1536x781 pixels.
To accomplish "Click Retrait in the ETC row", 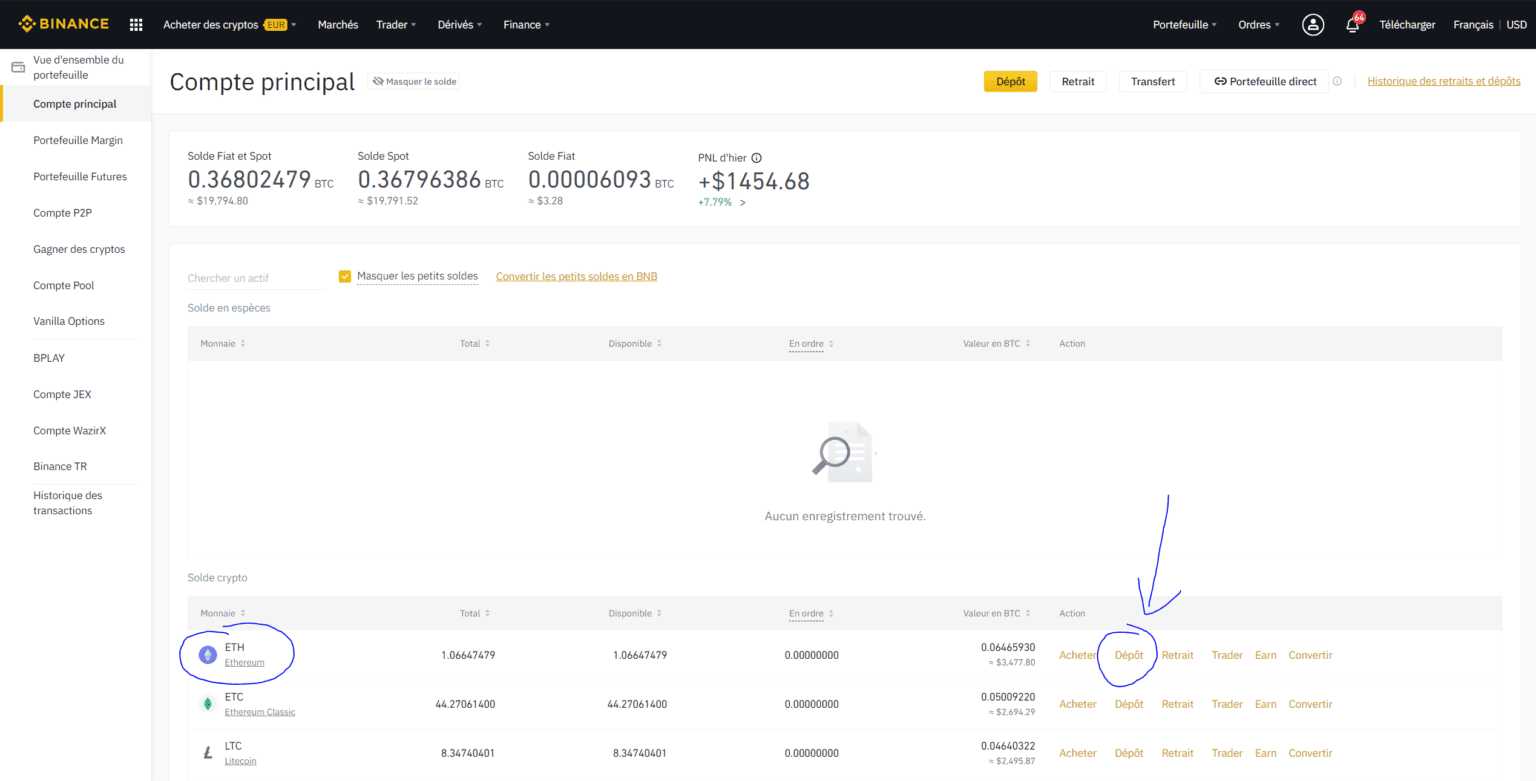I will 1177,704.
